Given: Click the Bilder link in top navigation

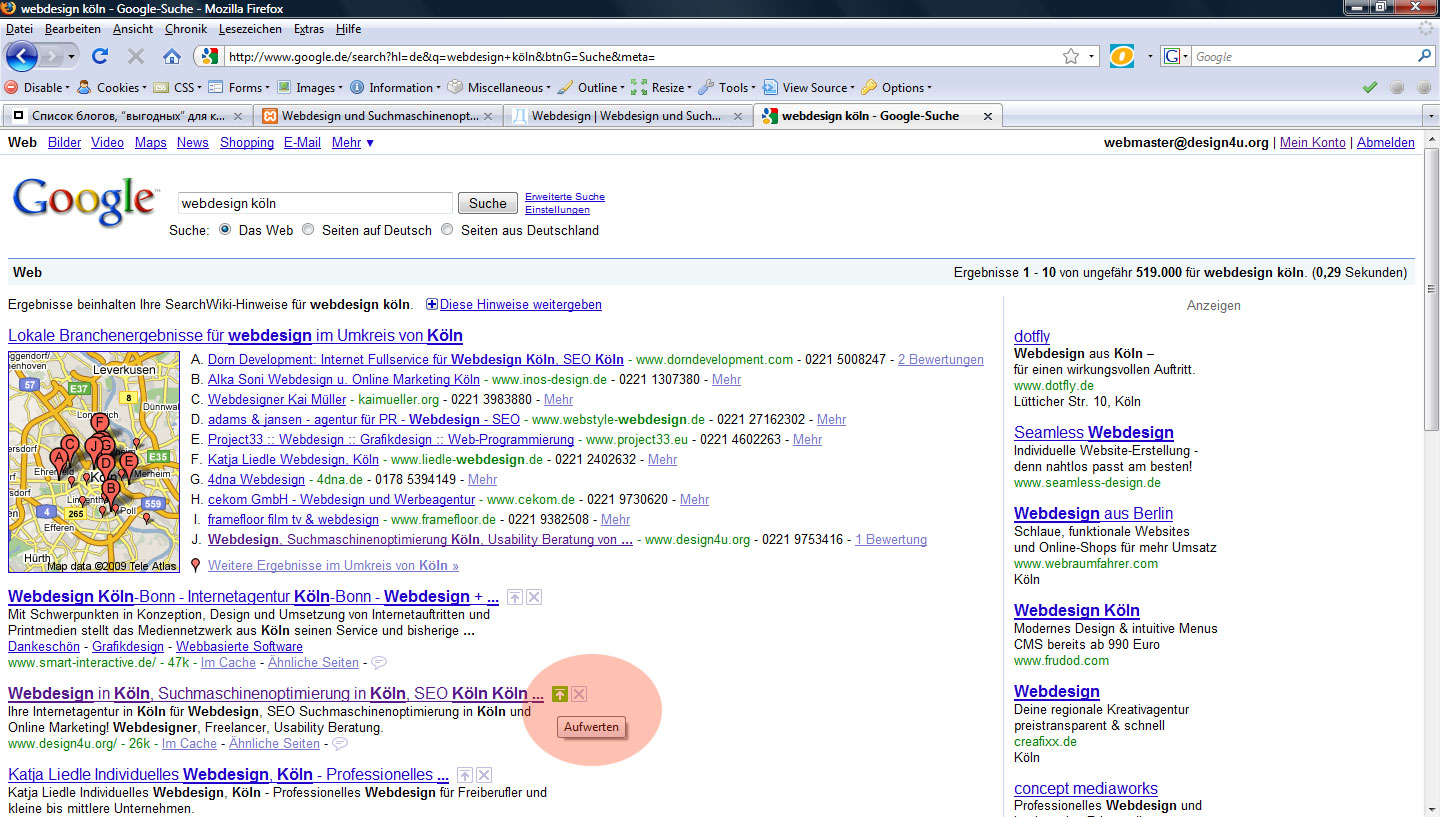Looking at the screenshot, I should tap(64, 143).
